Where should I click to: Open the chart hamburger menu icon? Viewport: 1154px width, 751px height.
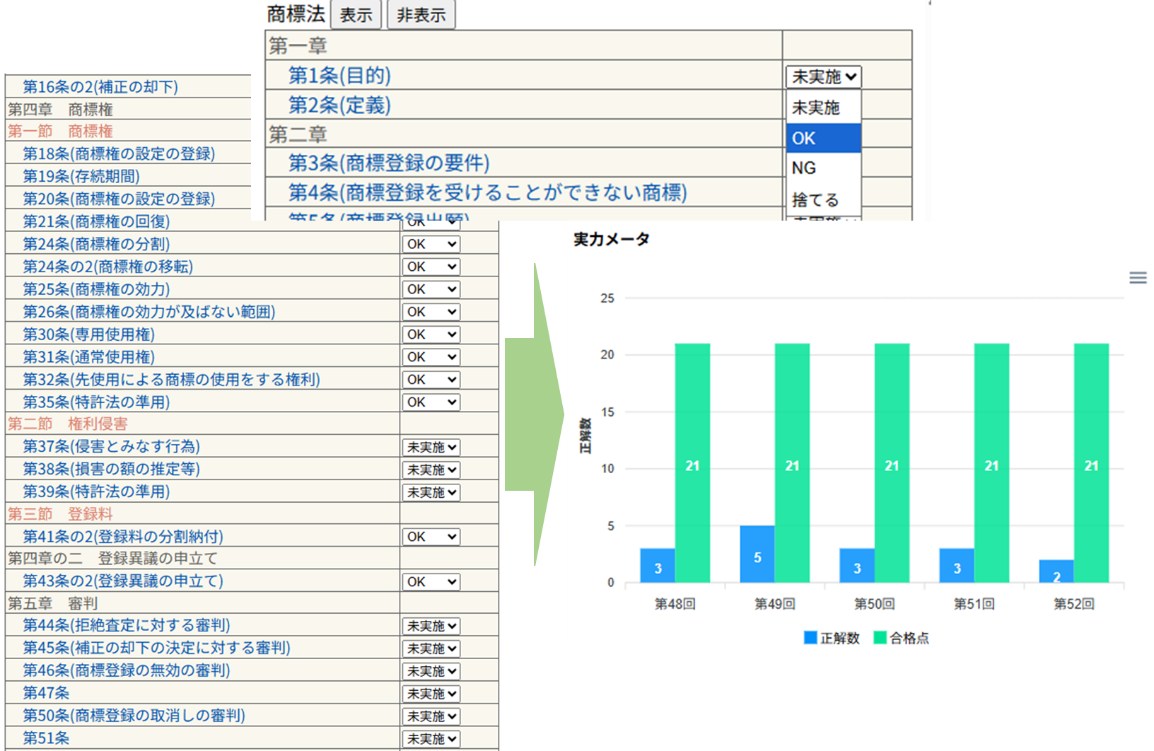1137,278
